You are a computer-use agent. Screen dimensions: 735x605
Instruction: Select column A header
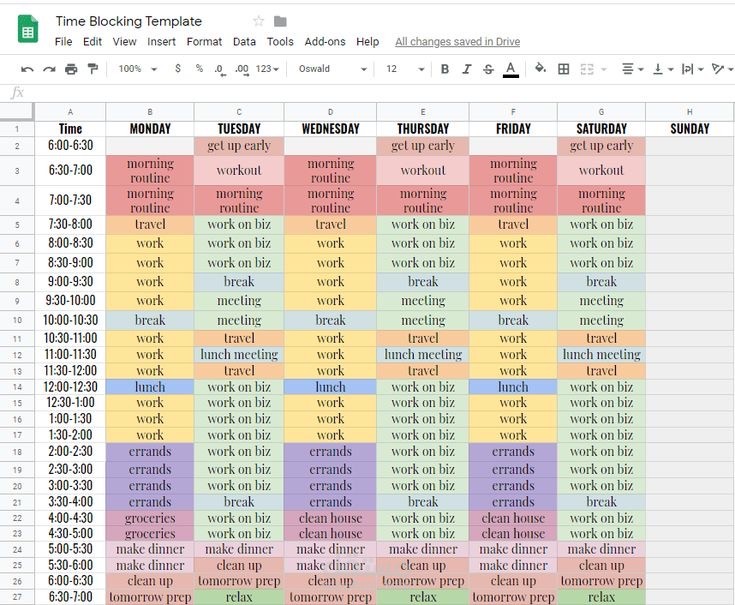(x=70, y=112)
